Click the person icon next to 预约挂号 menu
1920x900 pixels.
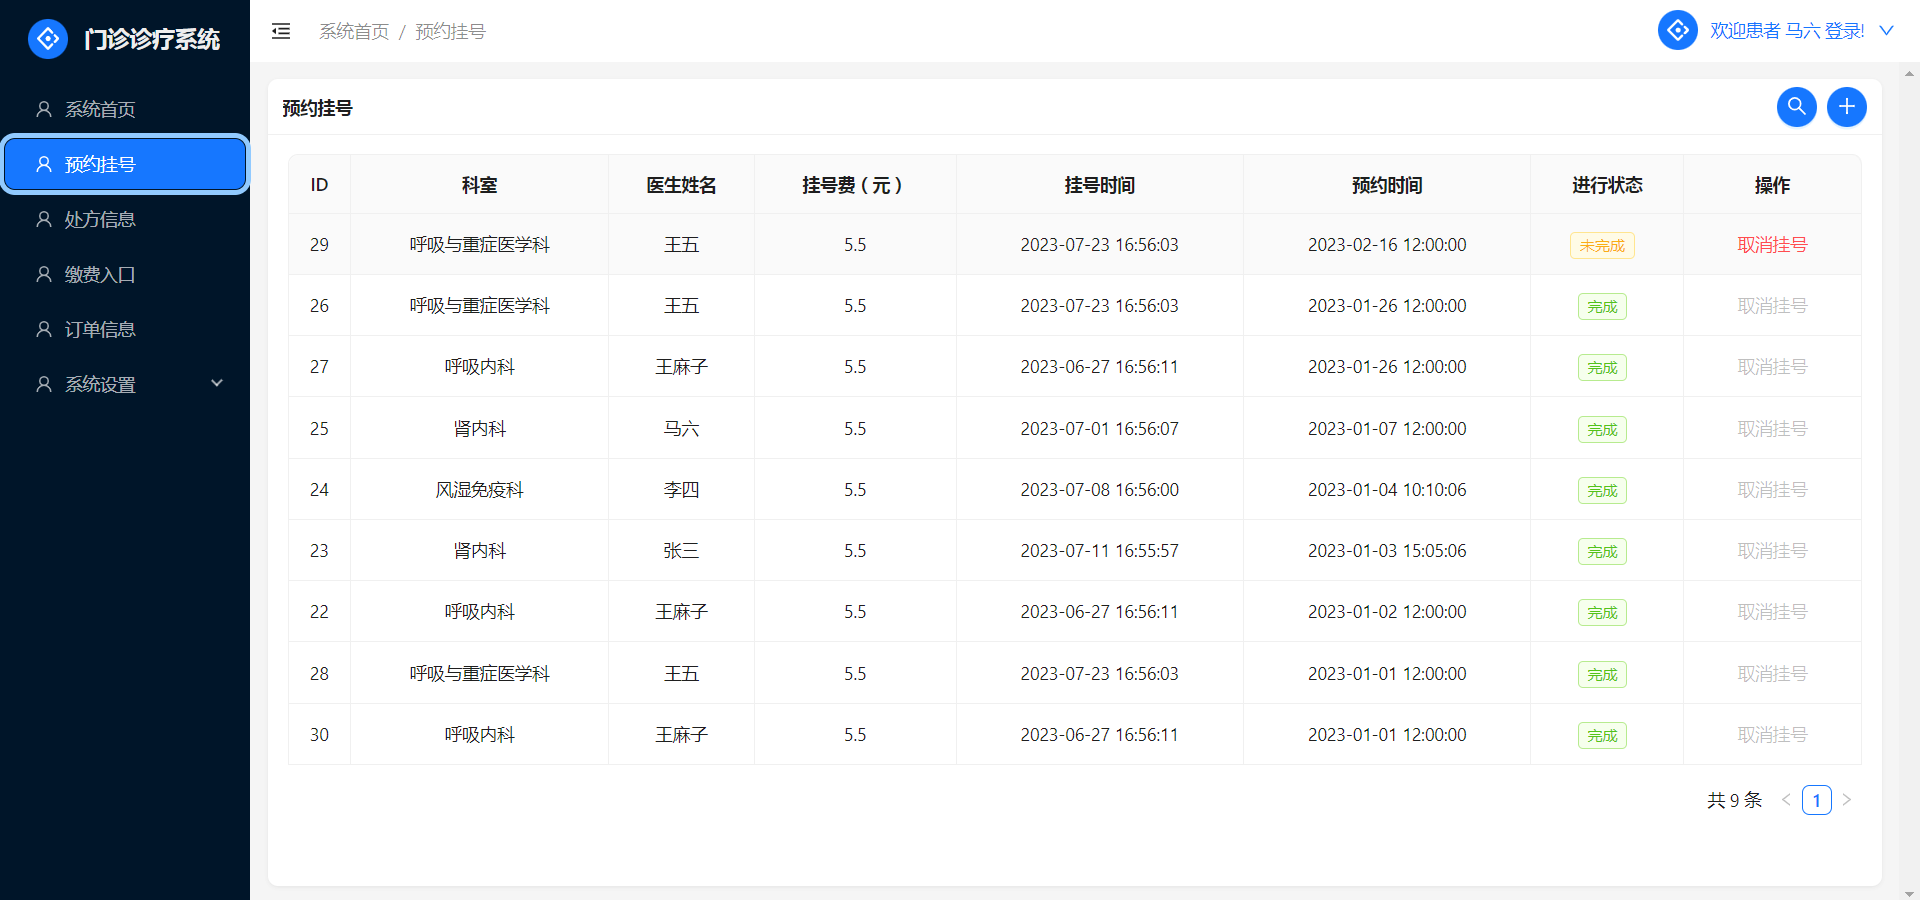tap(44, 164)
